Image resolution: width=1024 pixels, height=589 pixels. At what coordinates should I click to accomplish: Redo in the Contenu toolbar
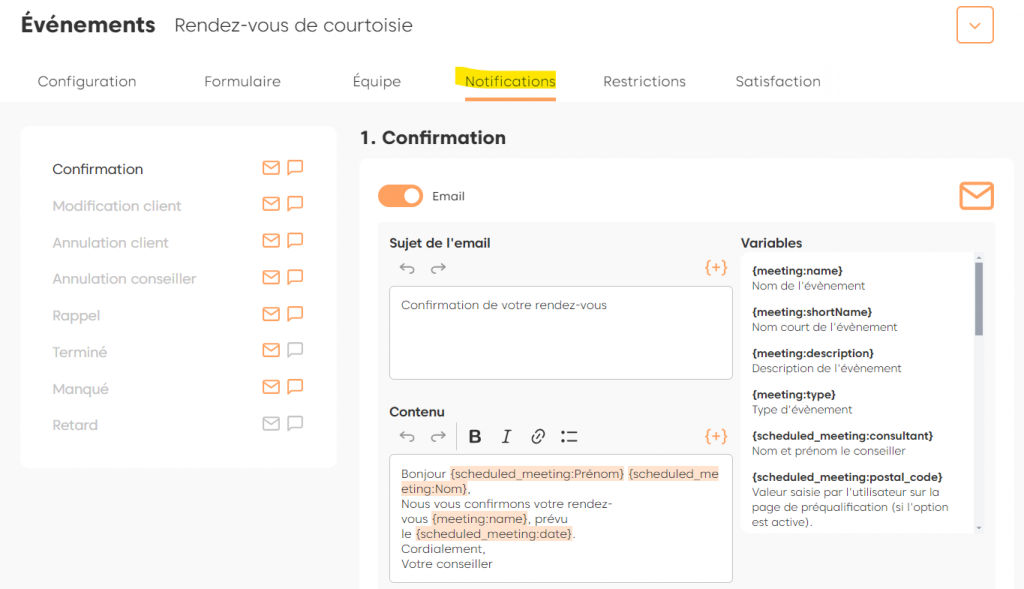click(438, 436)
